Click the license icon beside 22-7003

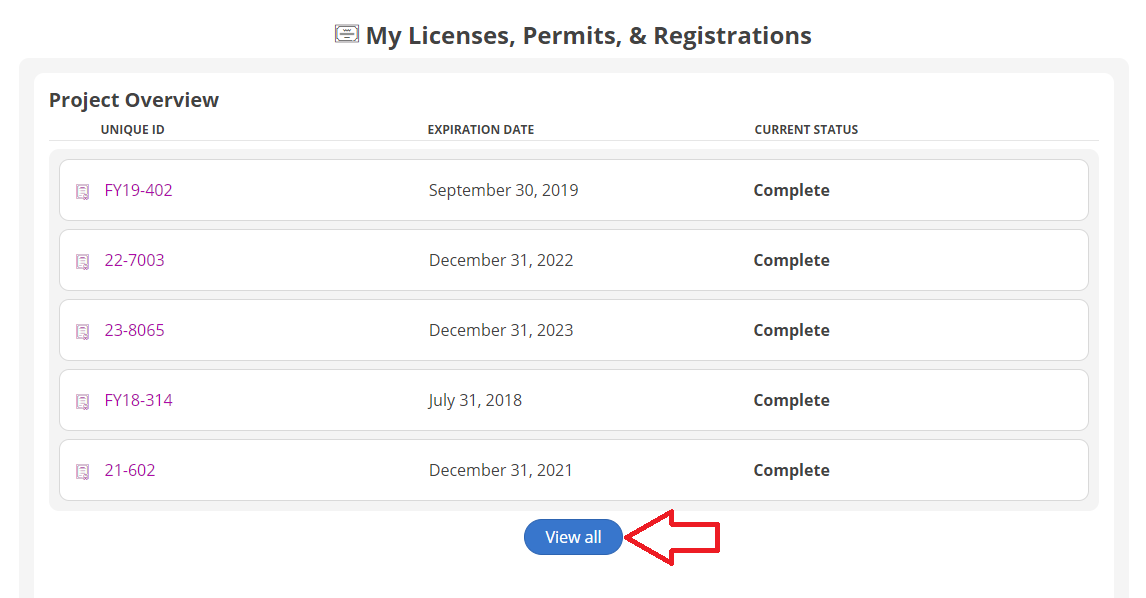(83, 261)
